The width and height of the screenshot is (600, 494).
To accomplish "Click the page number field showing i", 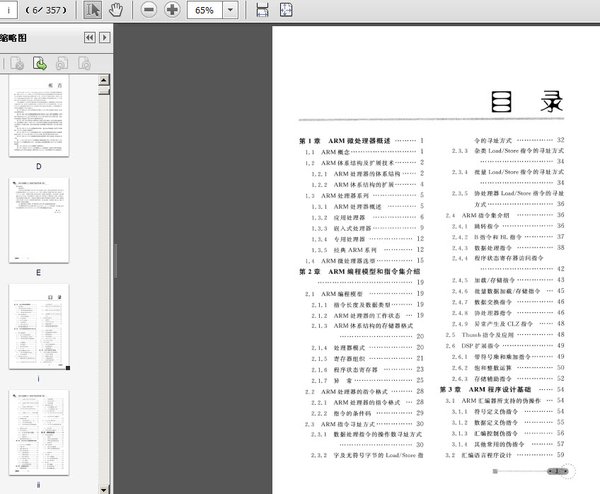I will pyautogui.click(x=8, y=10).
